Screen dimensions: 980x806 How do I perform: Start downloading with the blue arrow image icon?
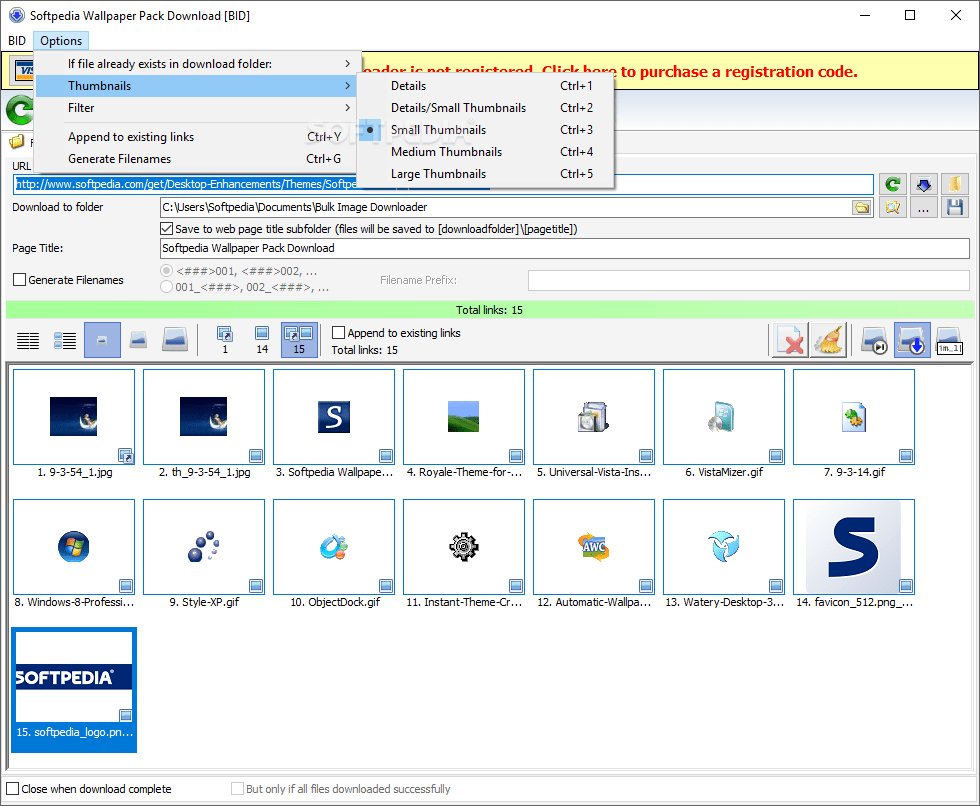(x=912, y=340)
